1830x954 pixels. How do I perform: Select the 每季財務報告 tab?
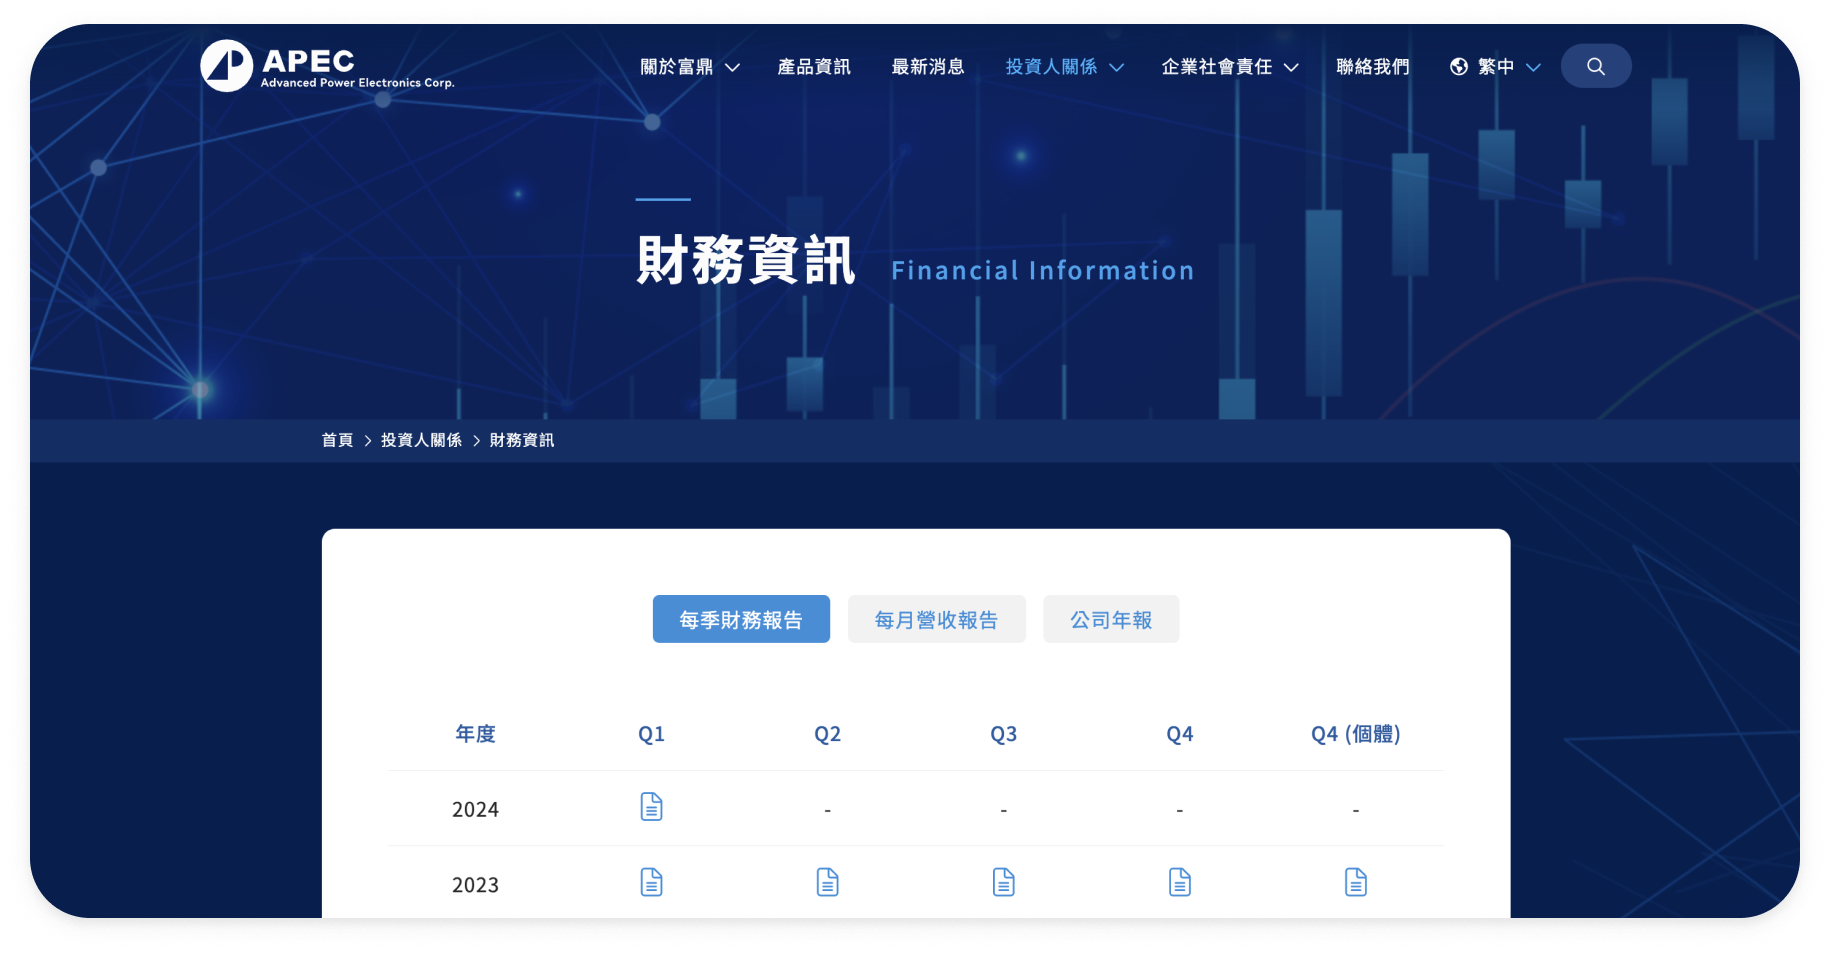tap(741, 620)
